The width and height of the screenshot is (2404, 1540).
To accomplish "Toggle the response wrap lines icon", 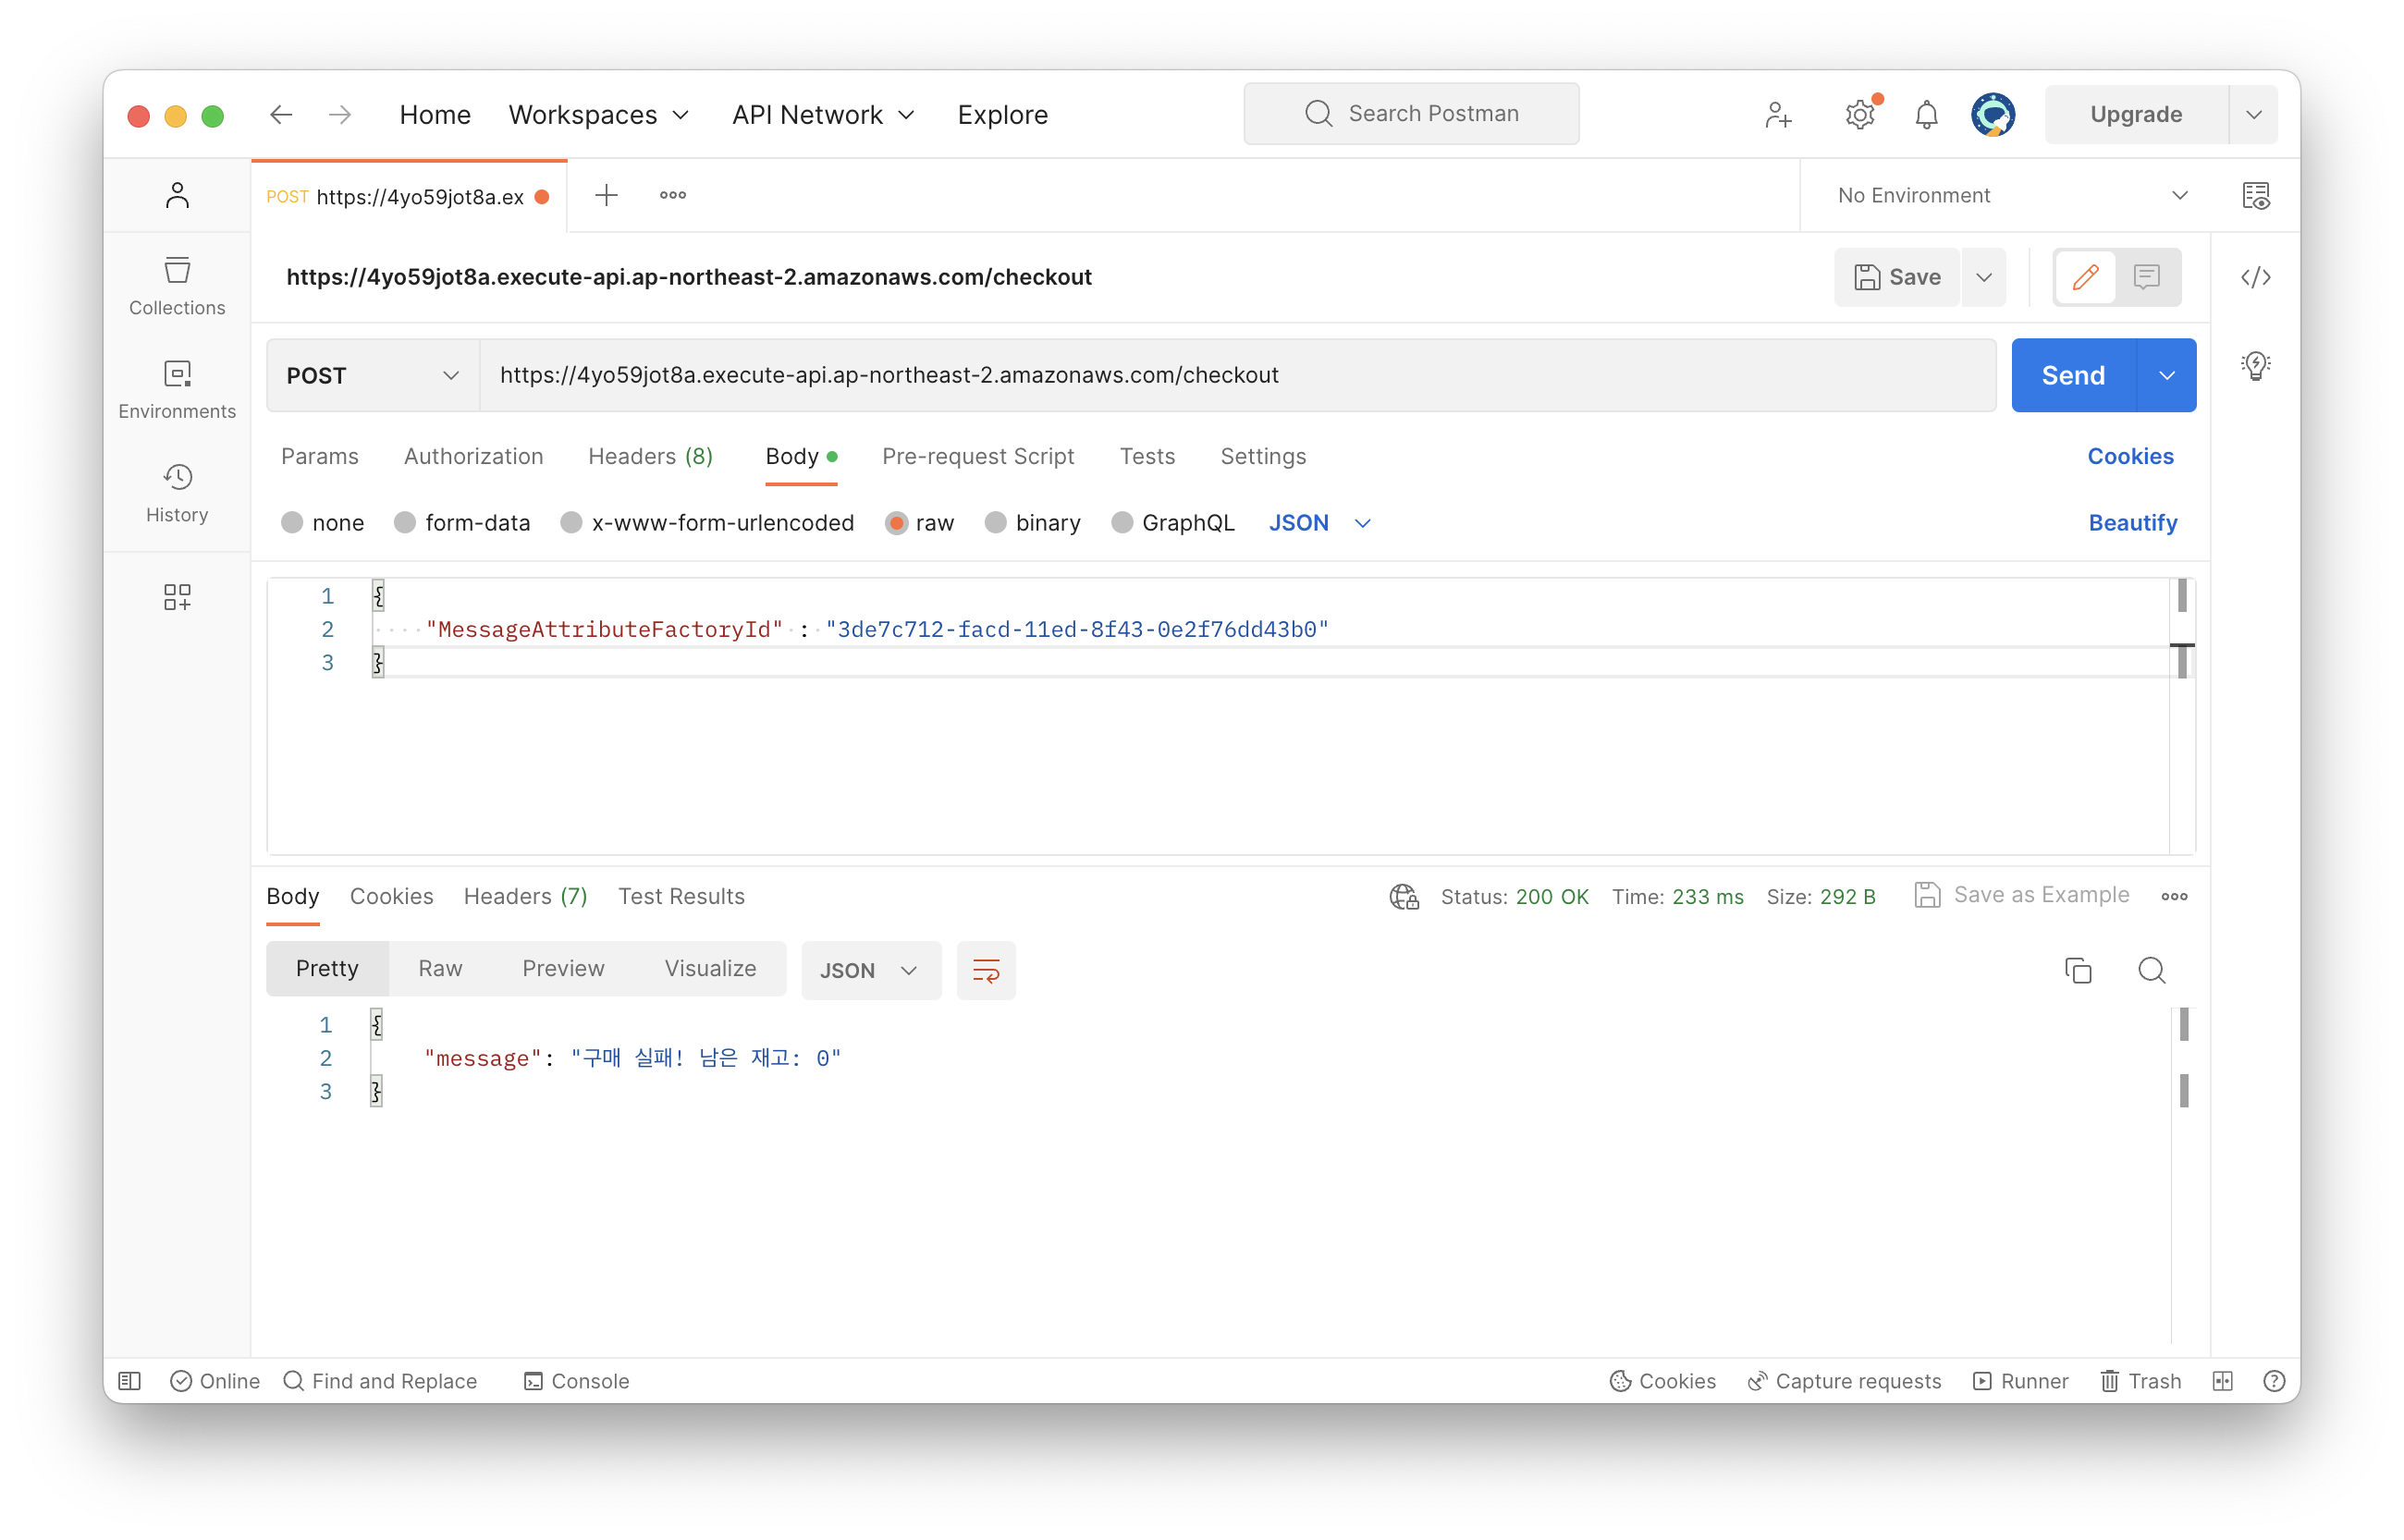I will point(986,970).
